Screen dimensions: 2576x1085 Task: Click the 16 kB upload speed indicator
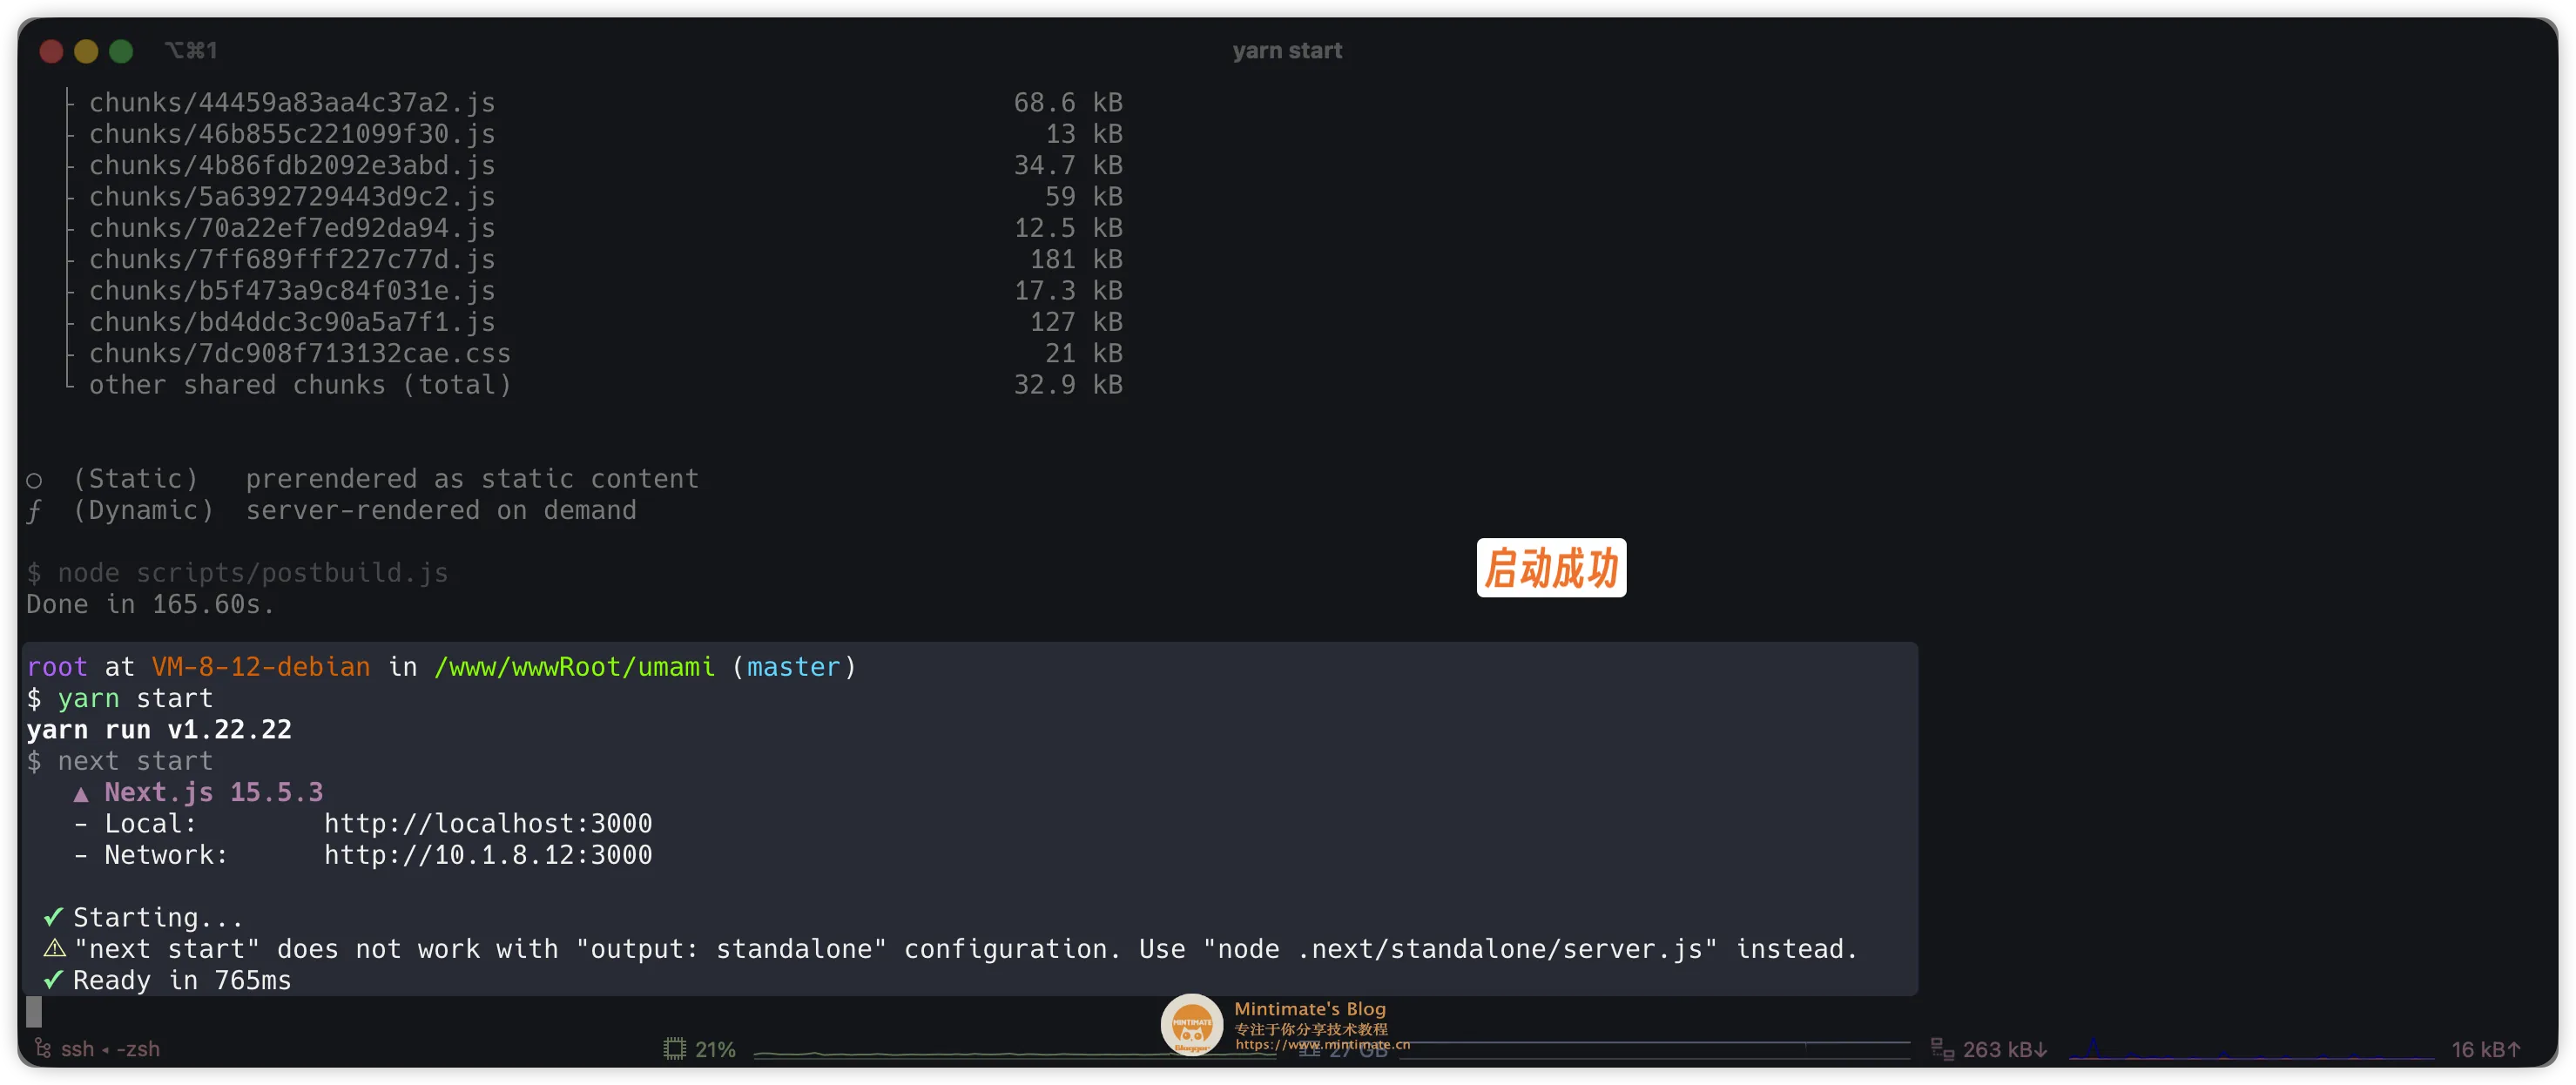(x=2485, y=1049)
